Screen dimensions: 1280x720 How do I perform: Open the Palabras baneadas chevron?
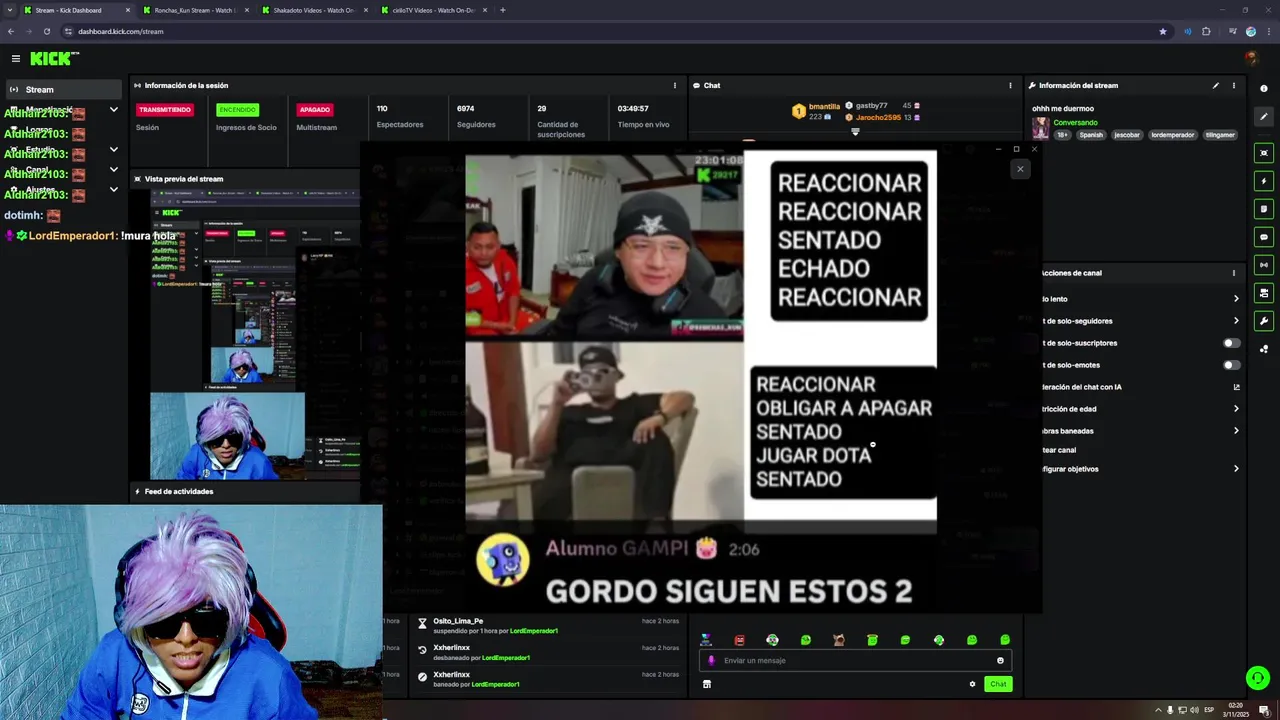click(x=1236, y=431)
